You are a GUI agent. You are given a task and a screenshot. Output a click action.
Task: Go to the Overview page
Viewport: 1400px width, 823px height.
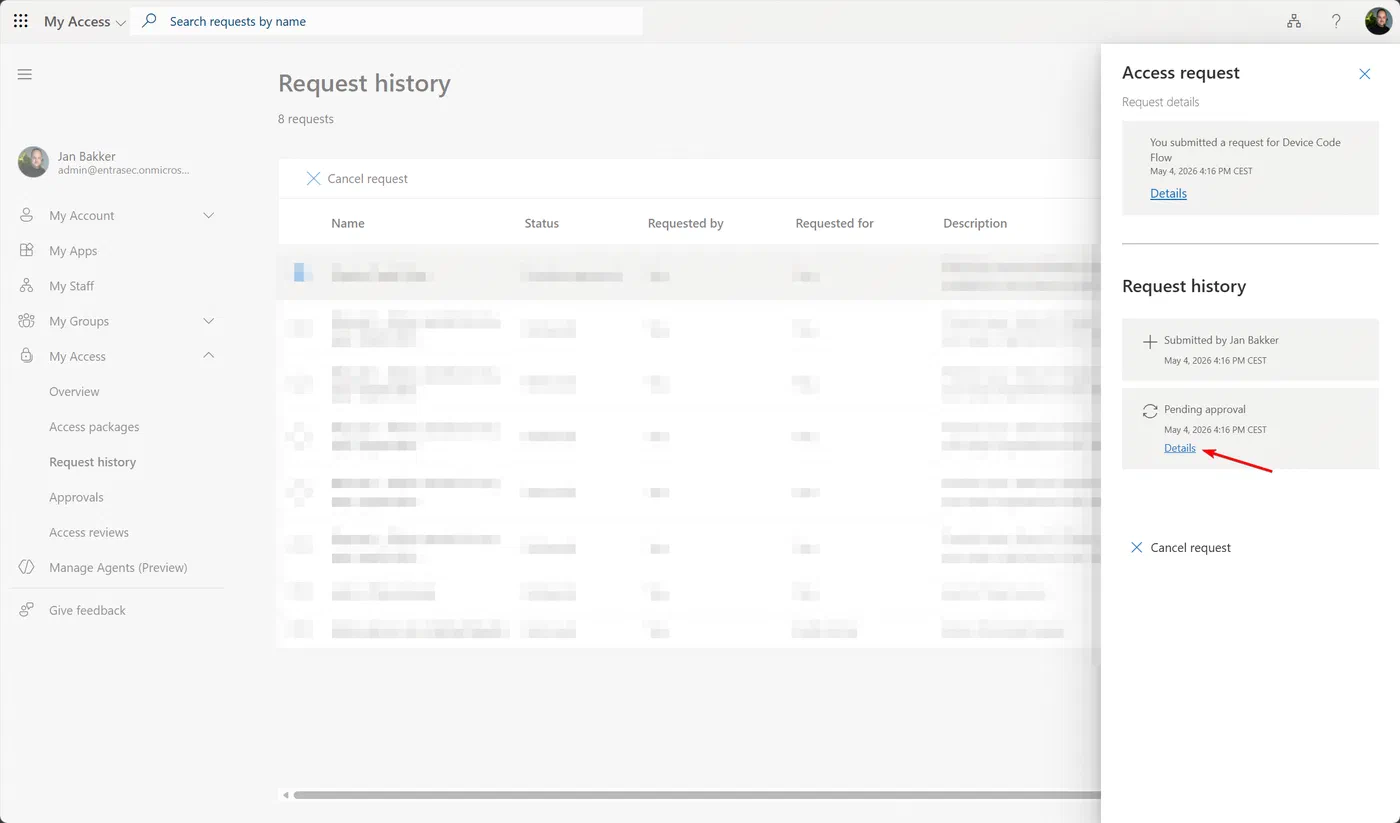click(x=74, y=391)
